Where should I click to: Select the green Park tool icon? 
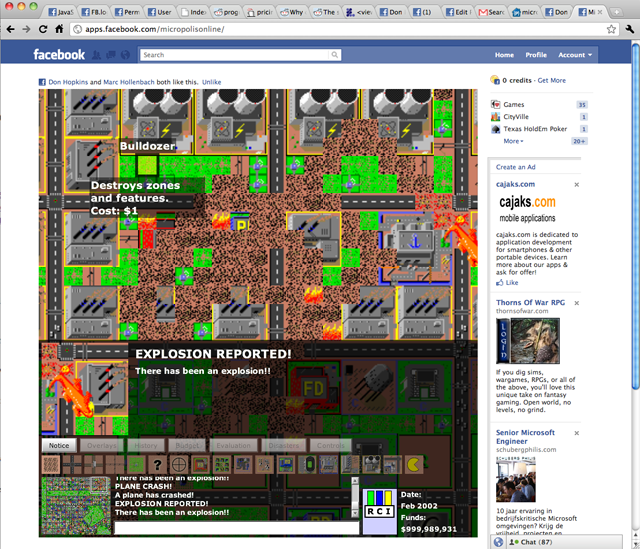(136, 465)
